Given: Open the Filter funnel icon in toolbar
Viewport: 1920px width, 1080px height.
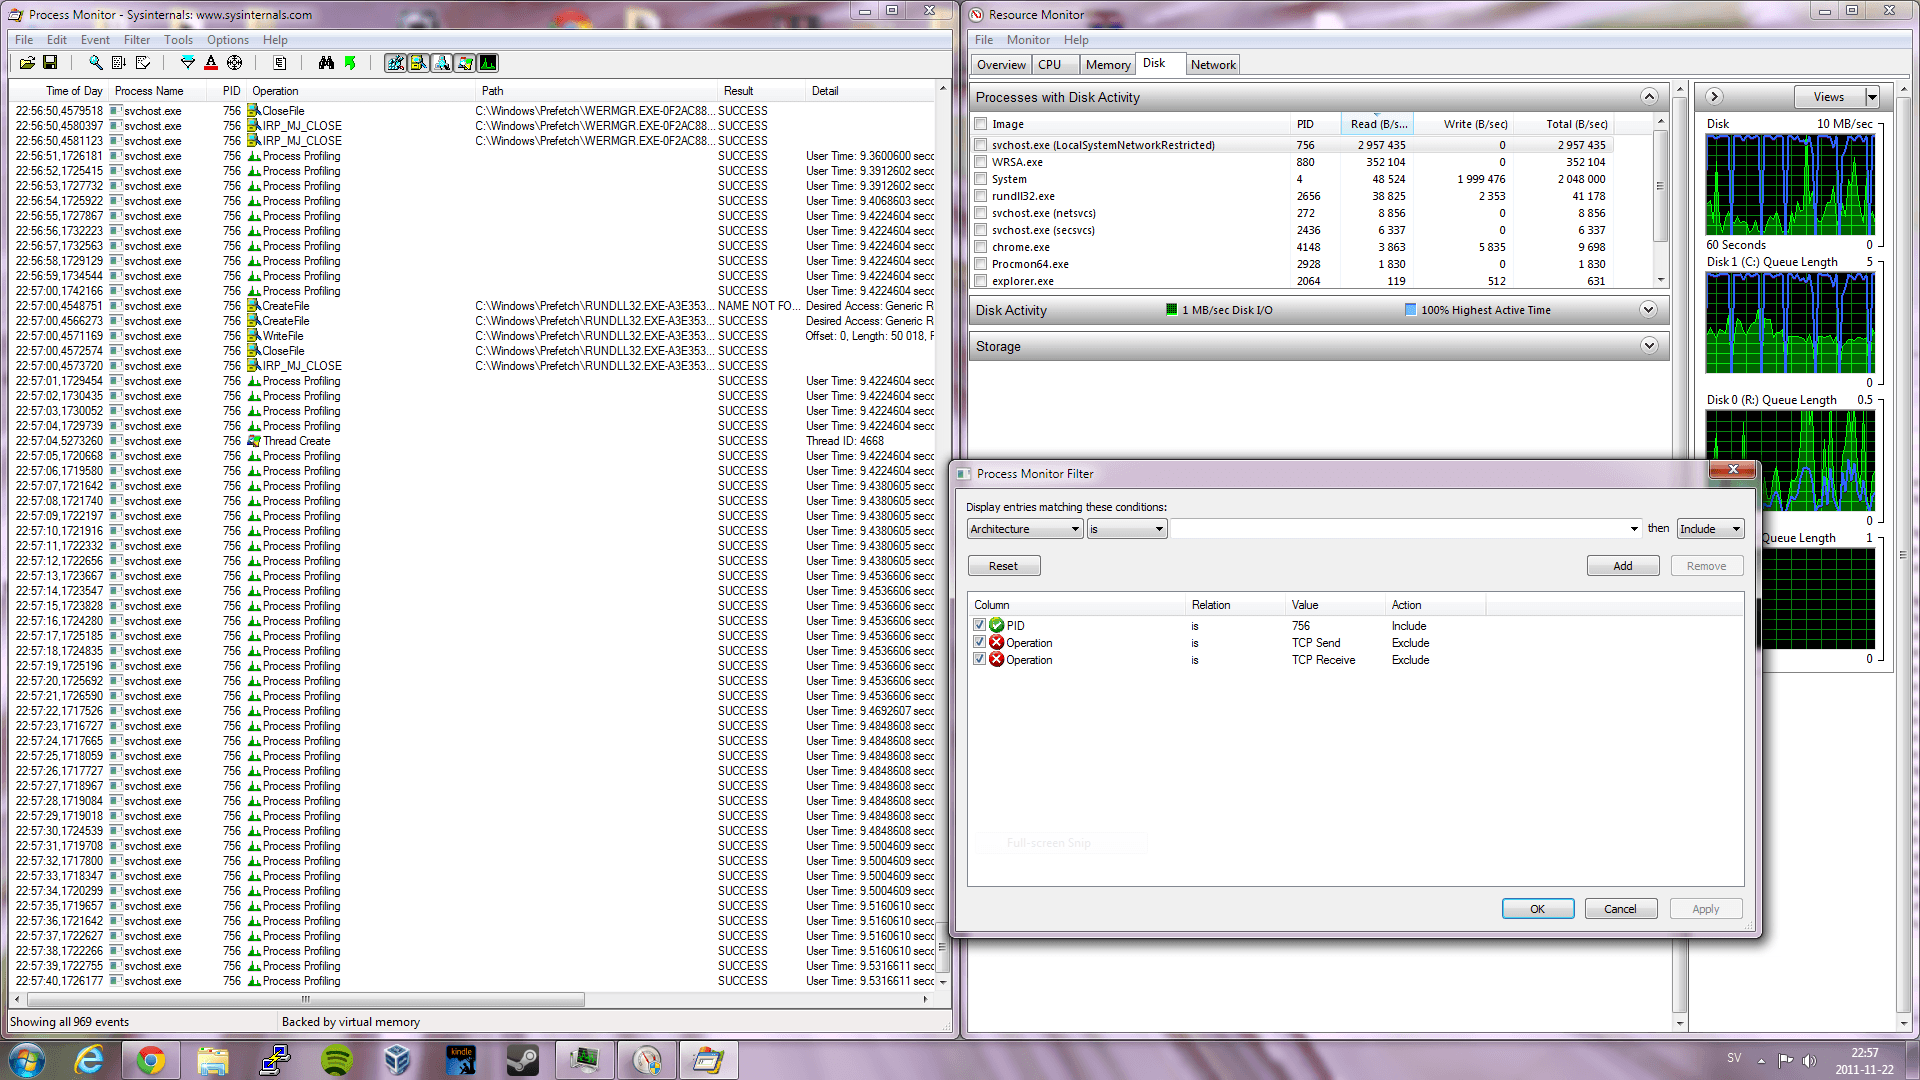Looking at the screenshot, I should click(x=187, y=63).
